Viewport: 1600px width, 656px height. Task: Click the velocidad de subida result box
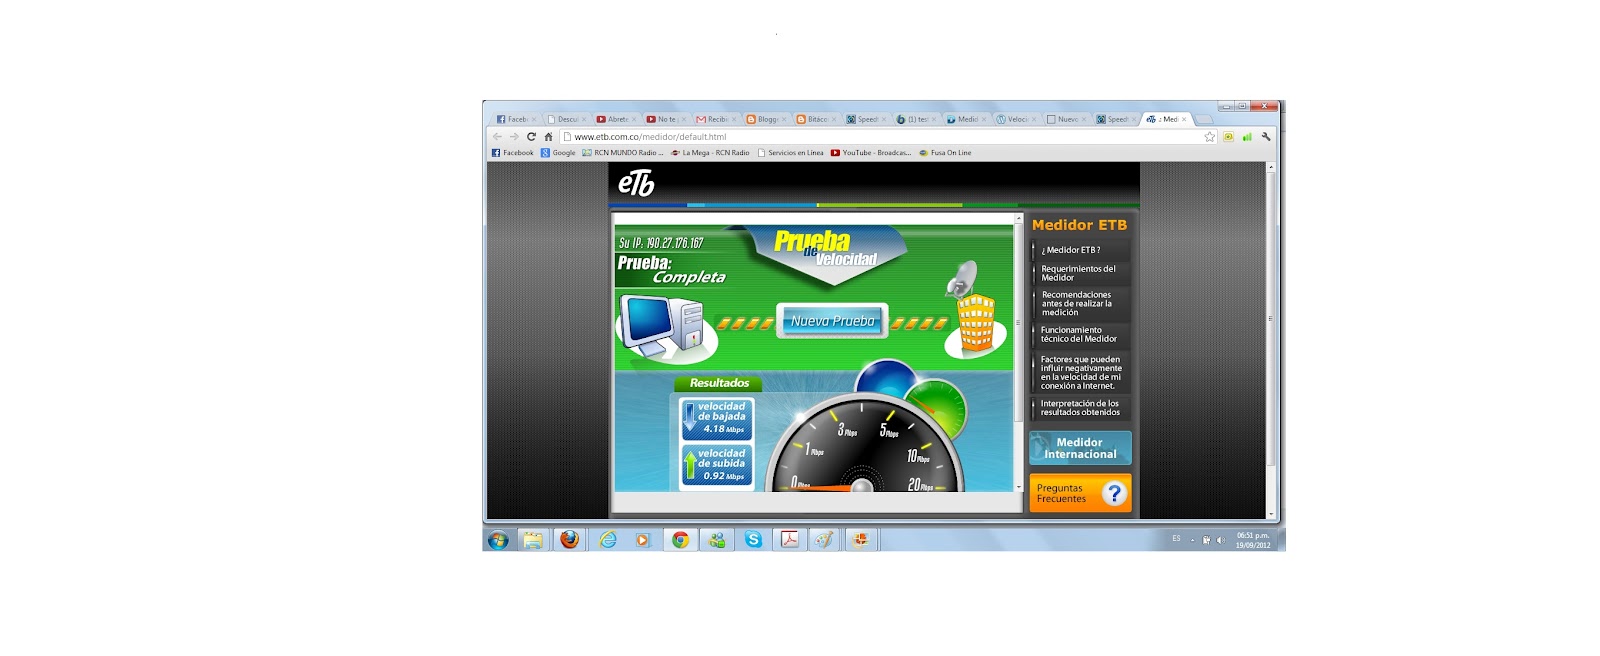tap(717, 466)
